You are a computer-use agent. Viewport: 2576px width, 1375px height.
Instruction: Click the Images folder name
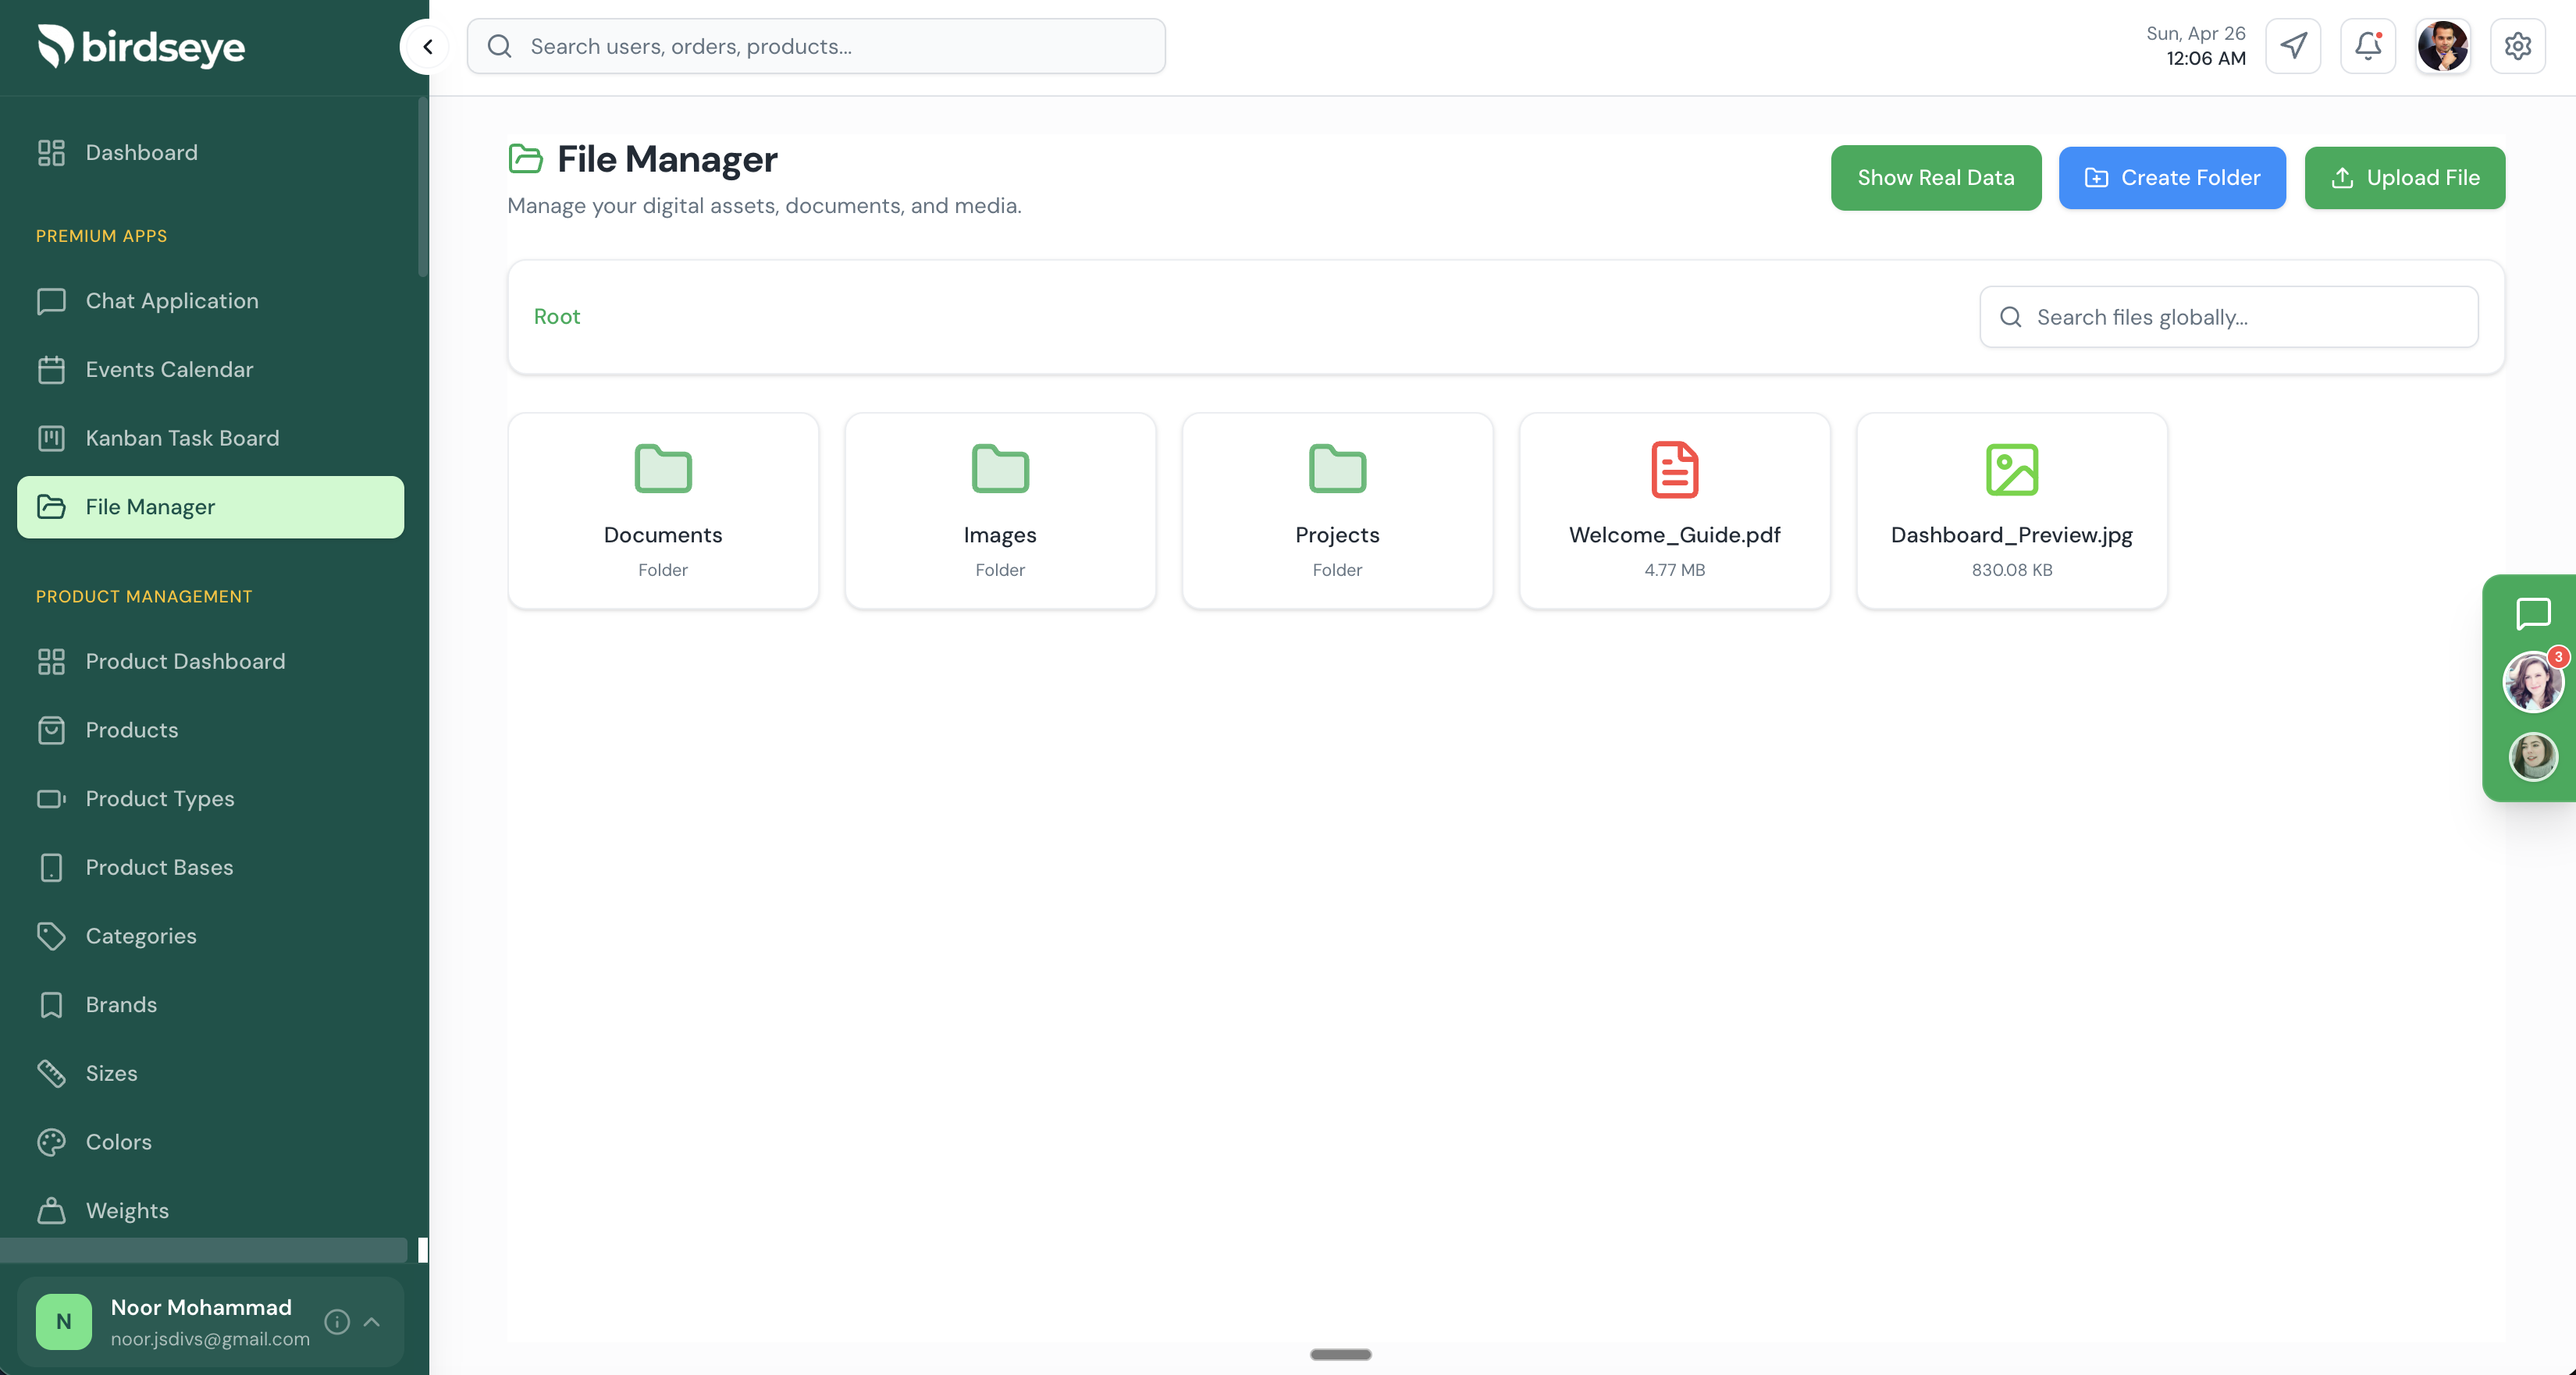coord(1000,535)
